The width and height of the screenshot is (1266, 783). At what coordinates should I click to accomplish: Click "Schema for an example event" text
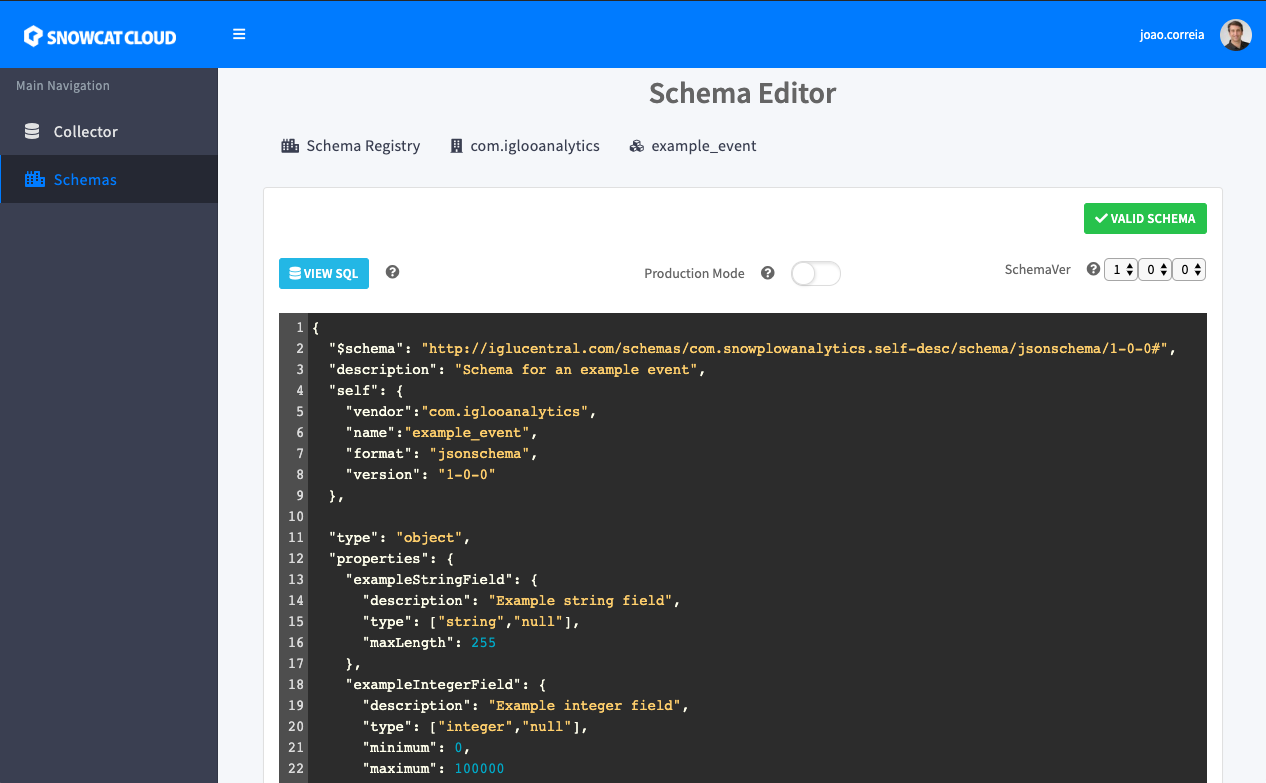click(576, 369)
